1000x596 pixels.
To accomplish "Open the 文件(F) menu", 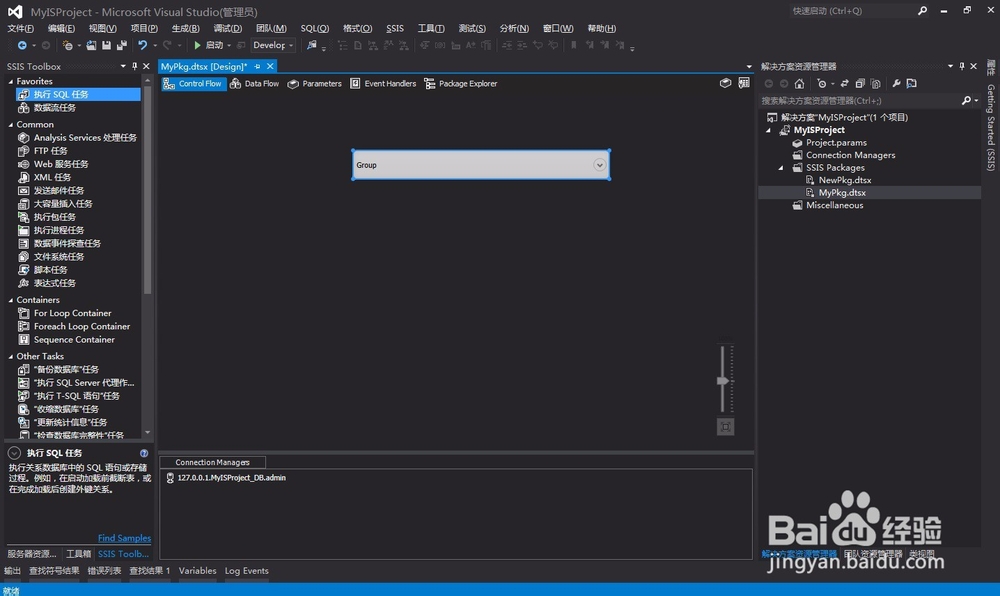I will (x=20, y=29).
